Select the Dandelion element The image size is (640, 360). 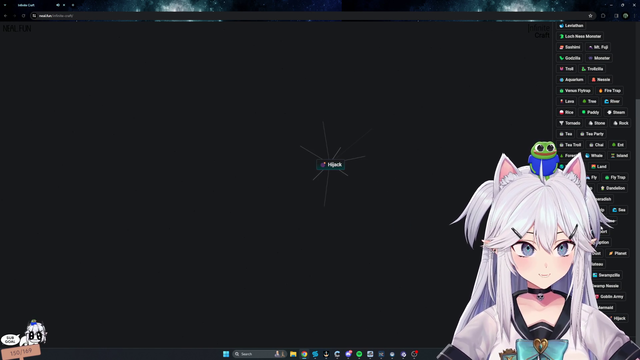(612, 188)
